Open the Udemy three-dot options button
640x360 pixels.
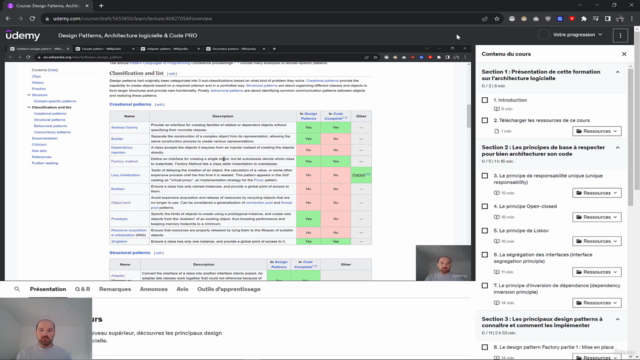(x=620, y=36)
